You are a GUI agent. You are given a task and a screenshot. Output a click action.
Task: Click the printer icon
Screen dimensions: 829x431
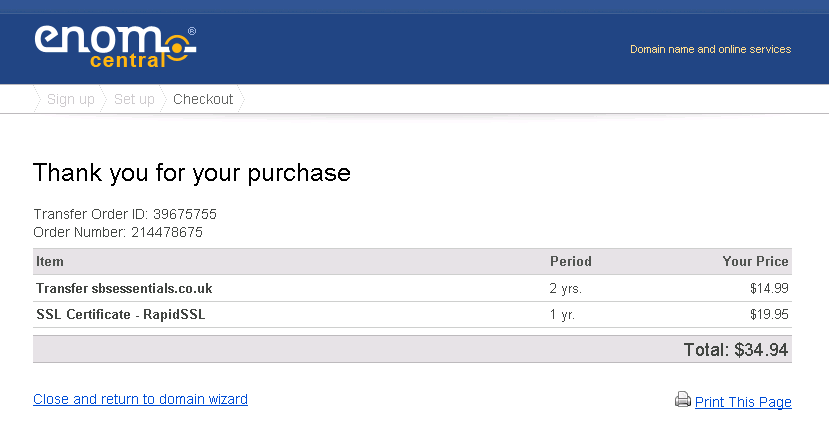pos(683,400)
